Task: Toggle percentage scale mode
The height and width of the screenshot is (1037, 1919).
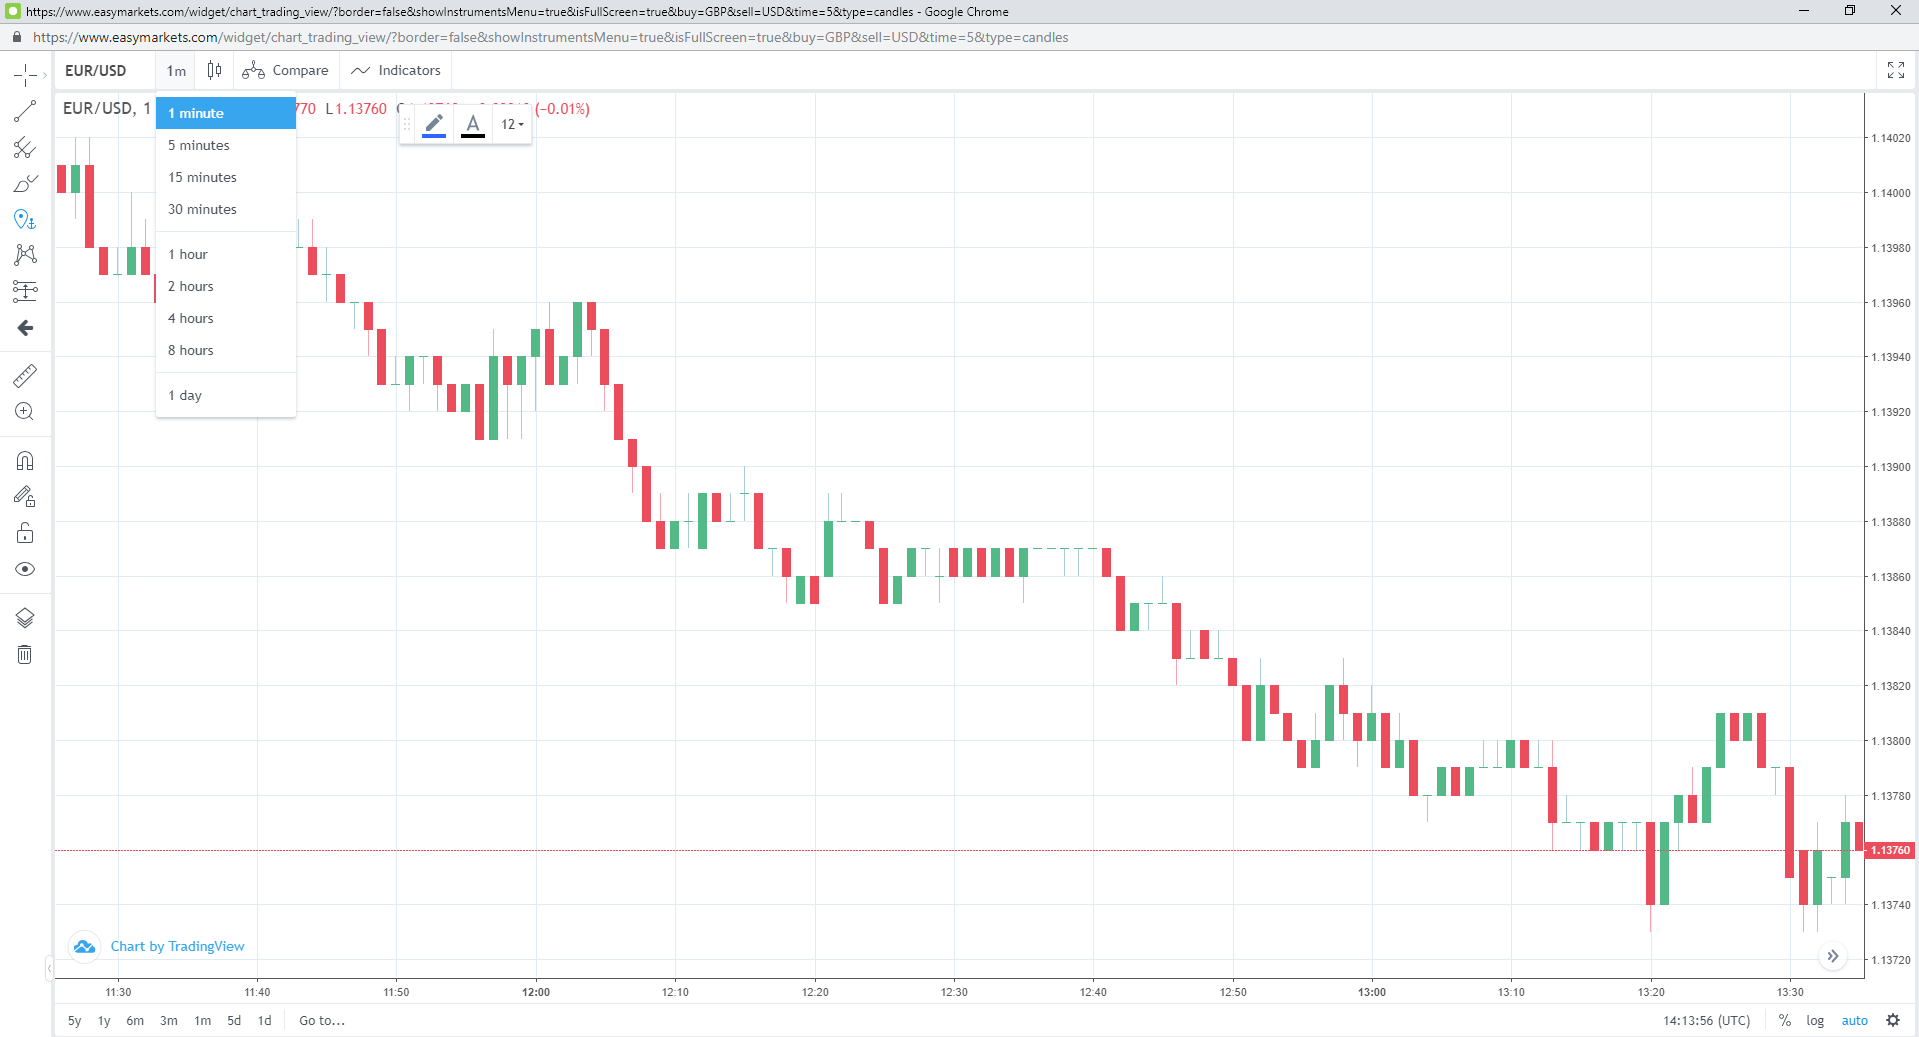Action: coord(1784,1021)
